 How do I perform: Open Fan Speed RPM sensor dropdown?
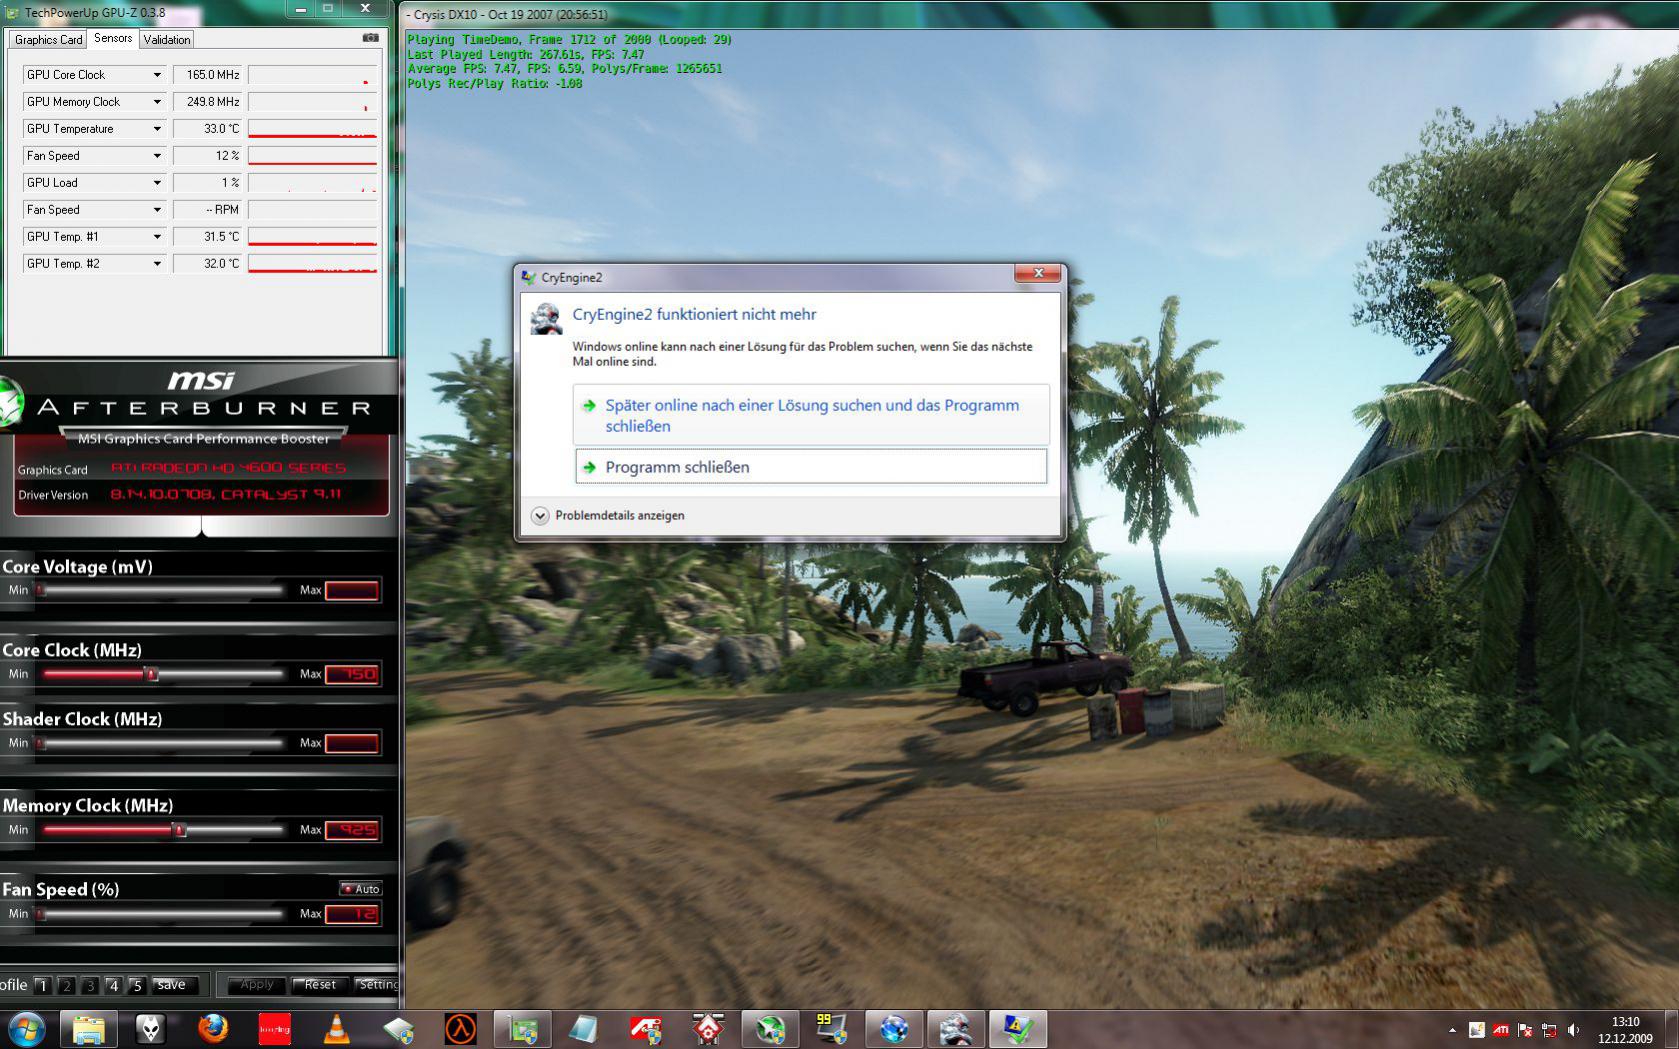point(157,210)
